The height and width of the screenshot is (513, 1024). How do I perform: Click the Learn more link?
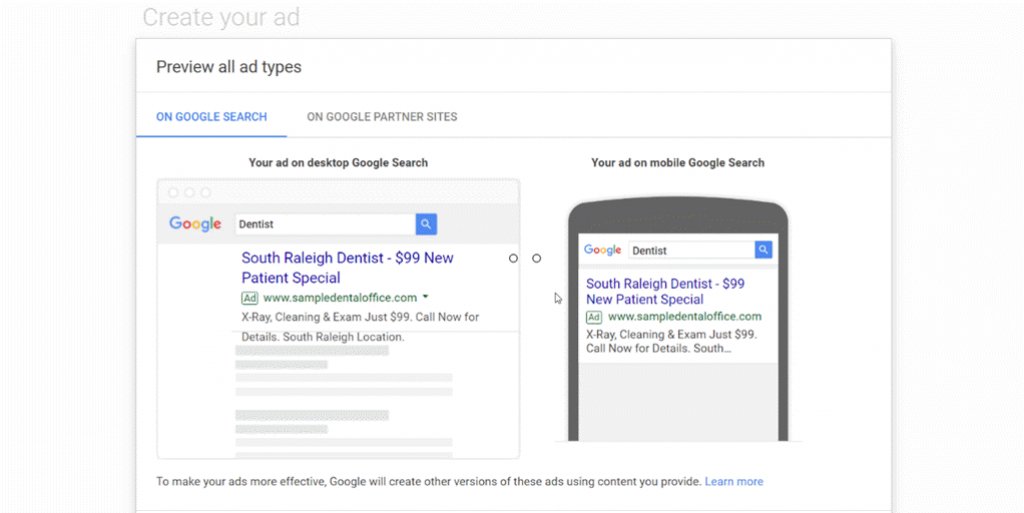point(734,482)
